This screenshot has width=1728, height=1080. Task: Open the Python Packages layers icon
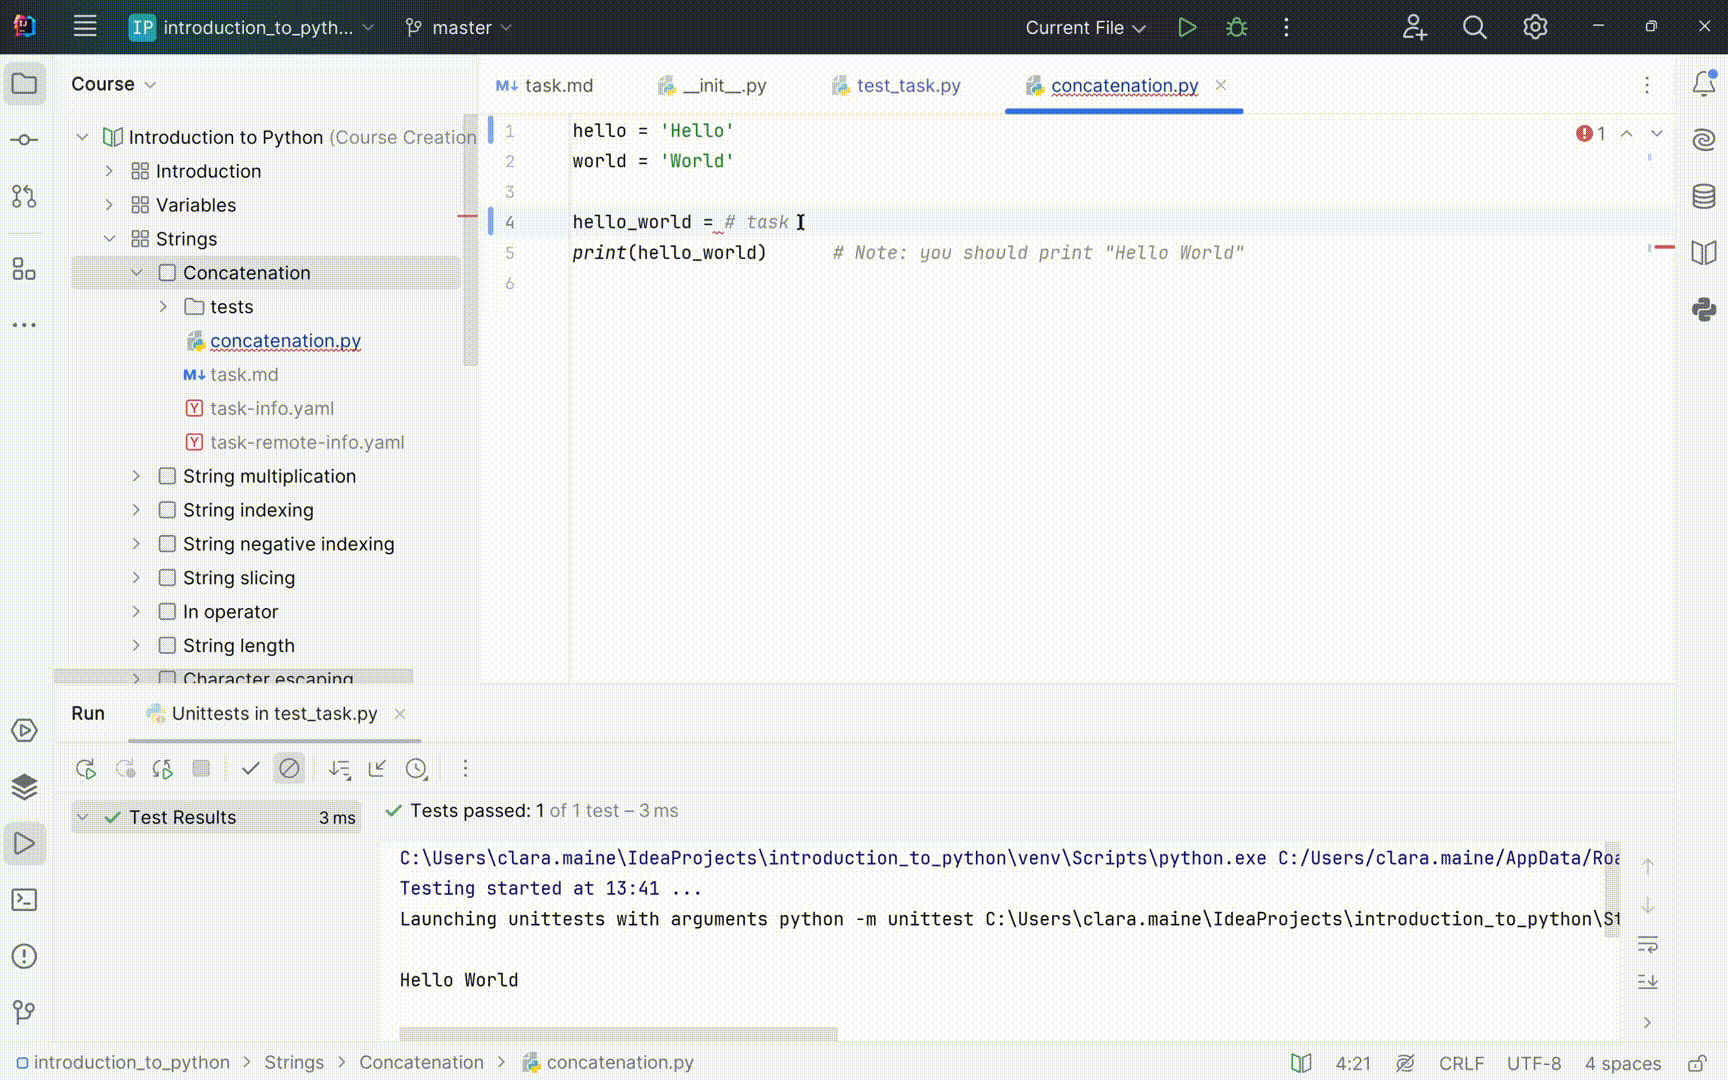point(25,787)
